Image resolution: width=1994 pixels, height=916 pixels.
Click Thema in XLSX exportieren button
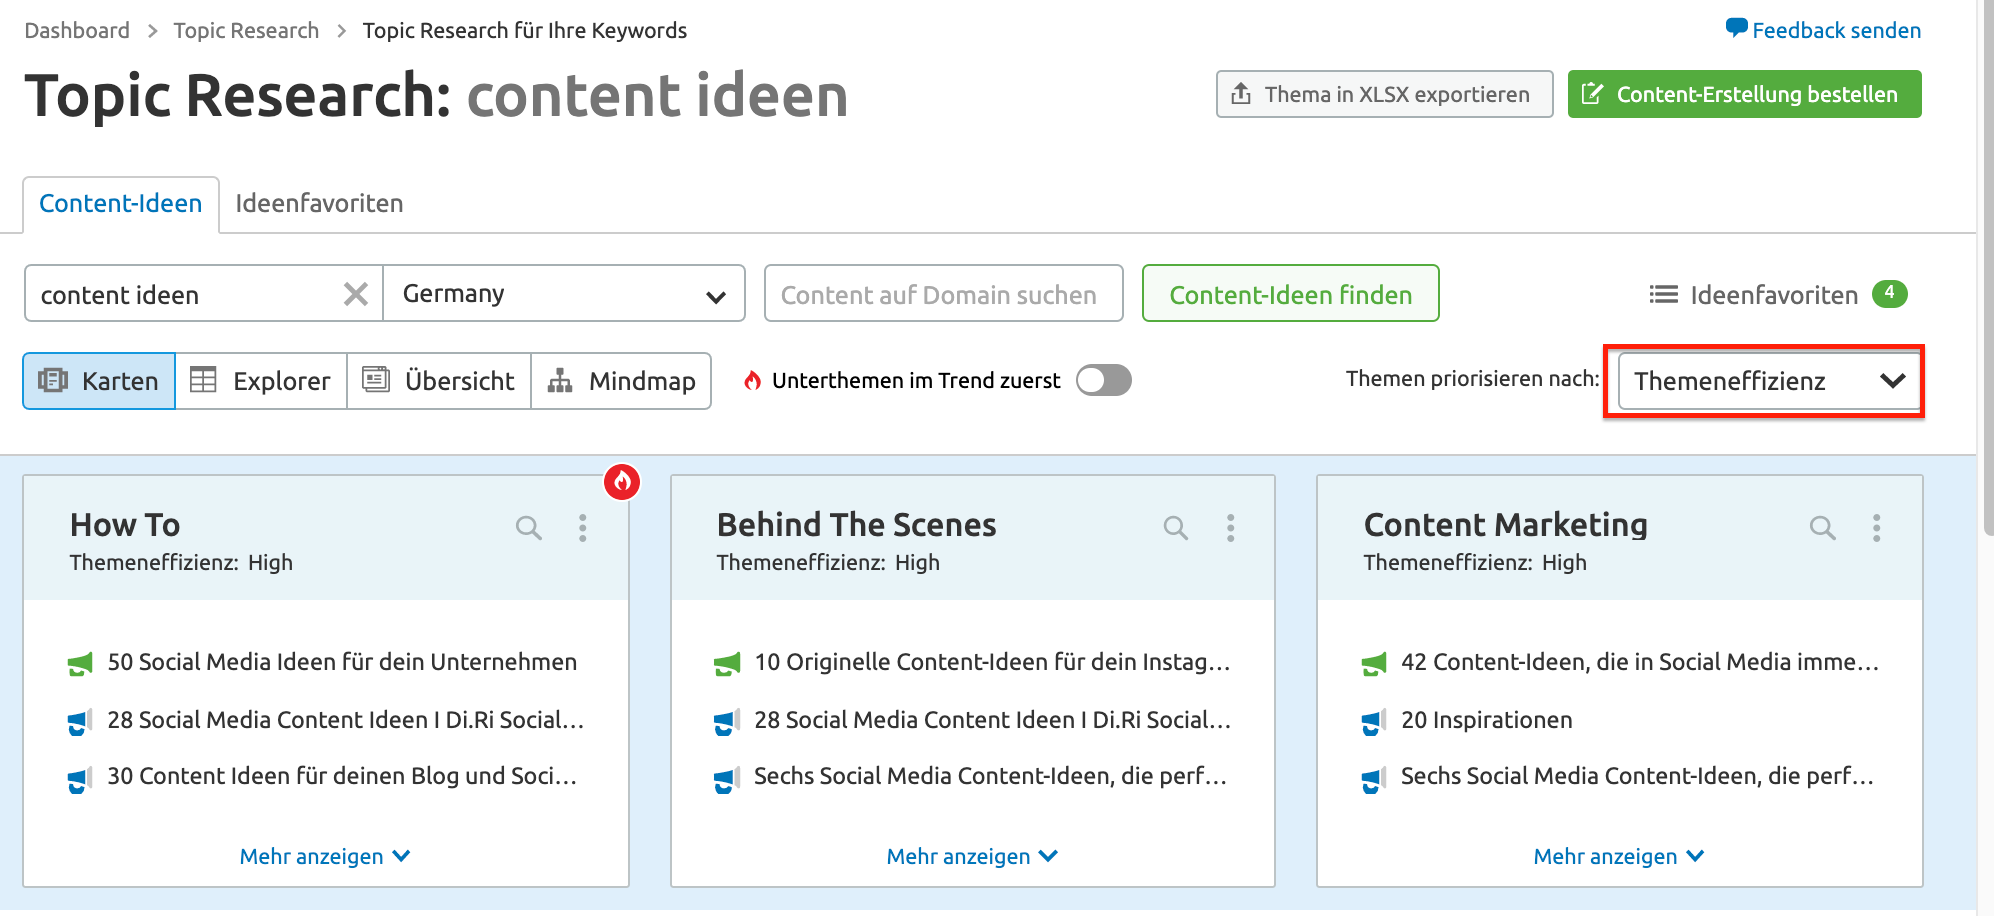click(x=1384, y=94)
